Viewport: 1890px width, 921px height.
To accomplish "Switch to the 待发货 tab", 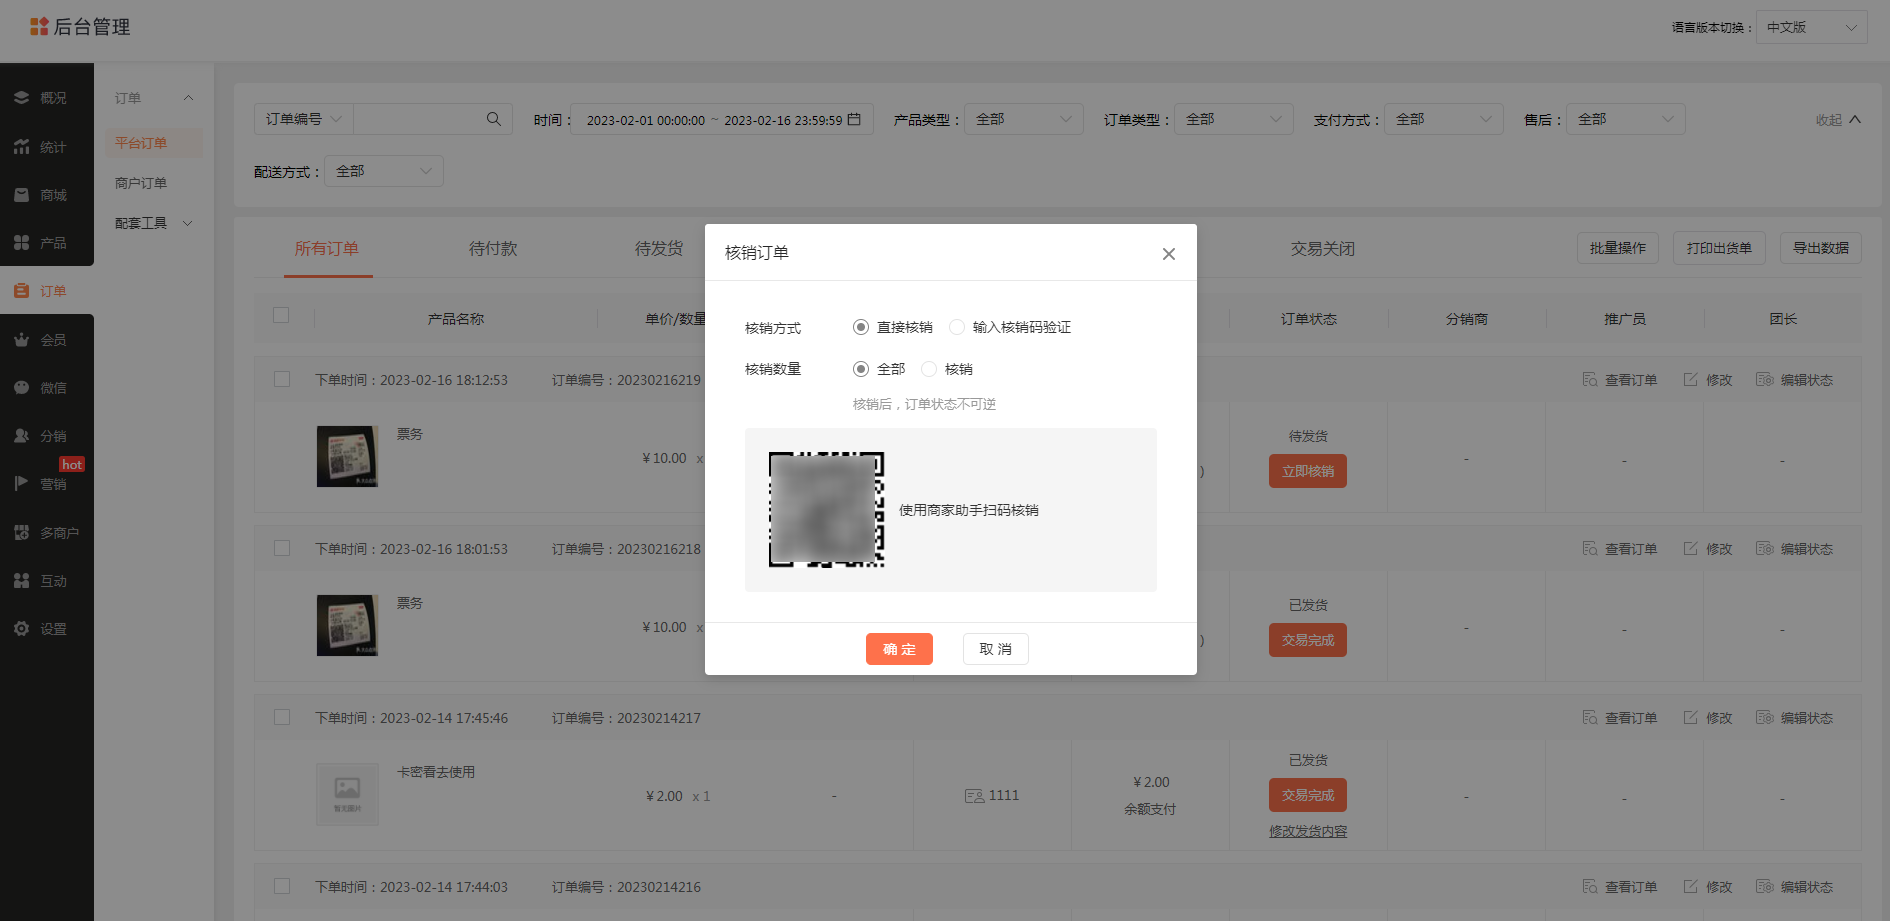I will click(659, 249).
